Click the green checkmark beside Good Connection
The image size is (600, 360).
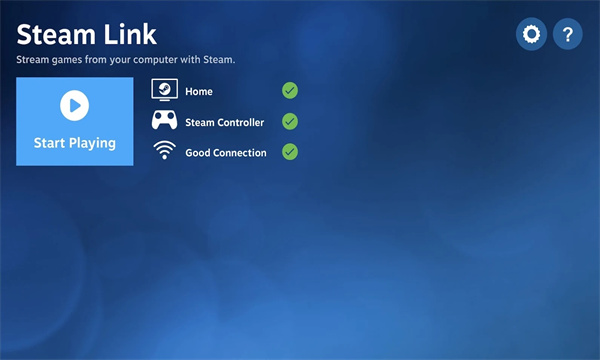[x=290, y=152]
